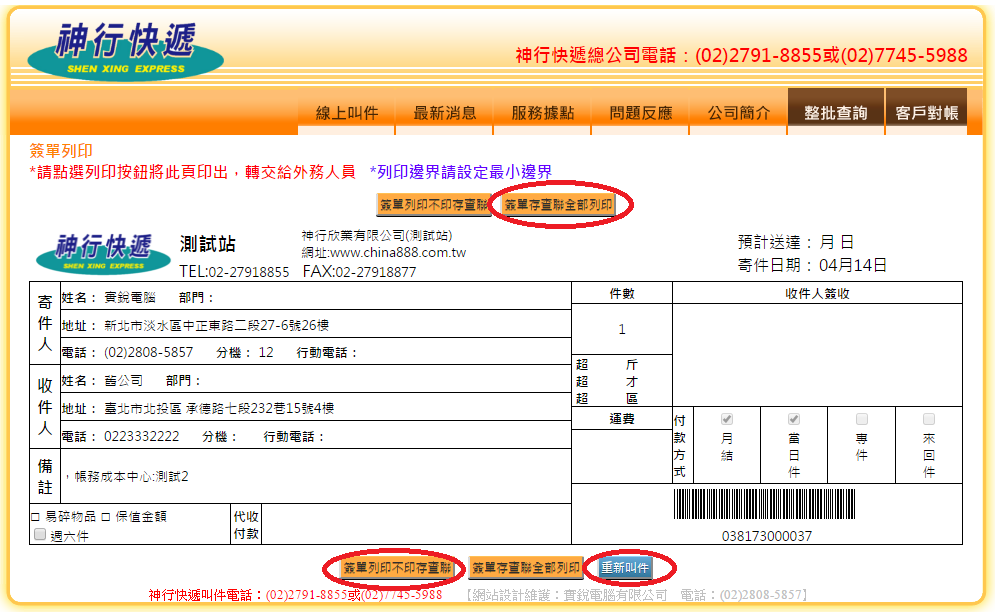The height and width of the screenshot is (614, 995).
Task: Click 簽單列印不印存查聯 button below the form
Action: (398, 568)
